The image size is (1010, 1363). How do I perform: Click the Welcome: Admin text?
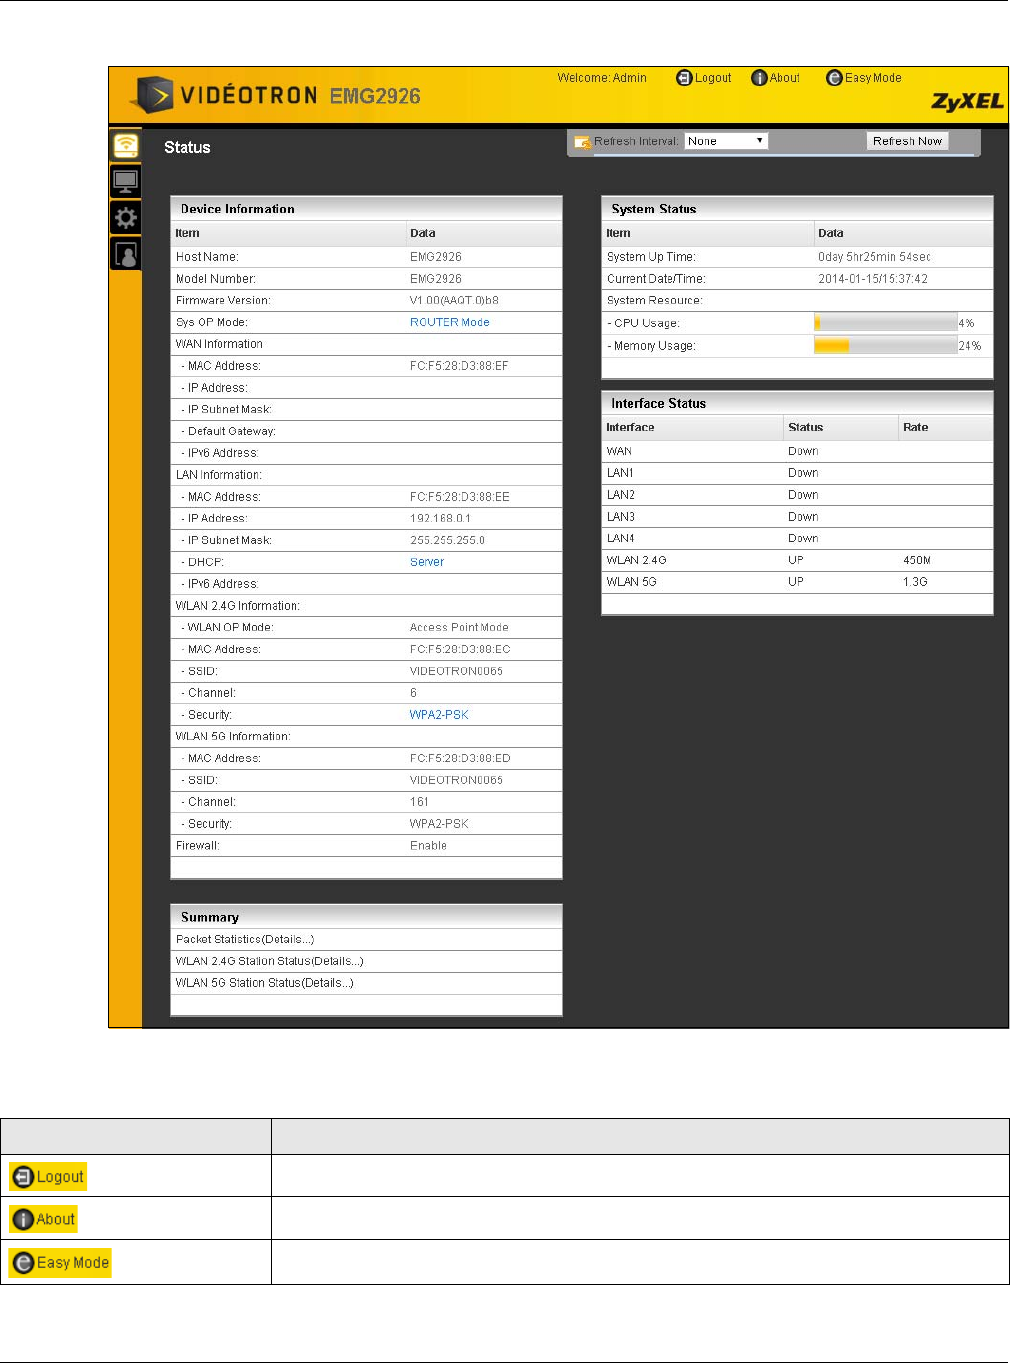click(602, 78)
